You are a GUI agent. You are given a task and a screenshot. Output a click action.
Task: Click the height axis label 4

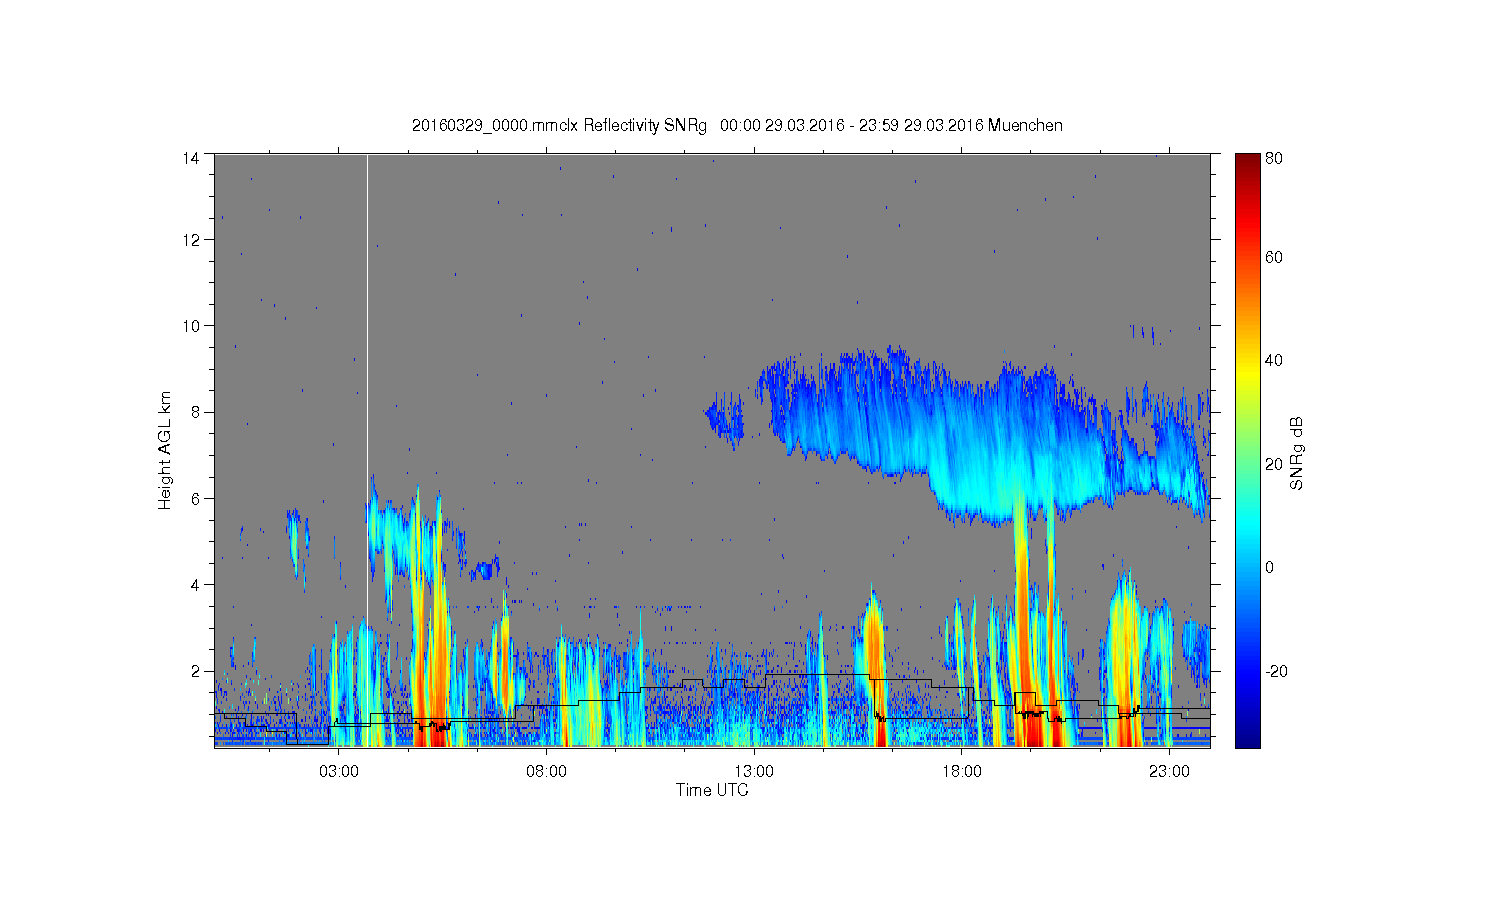pos(194,584)
